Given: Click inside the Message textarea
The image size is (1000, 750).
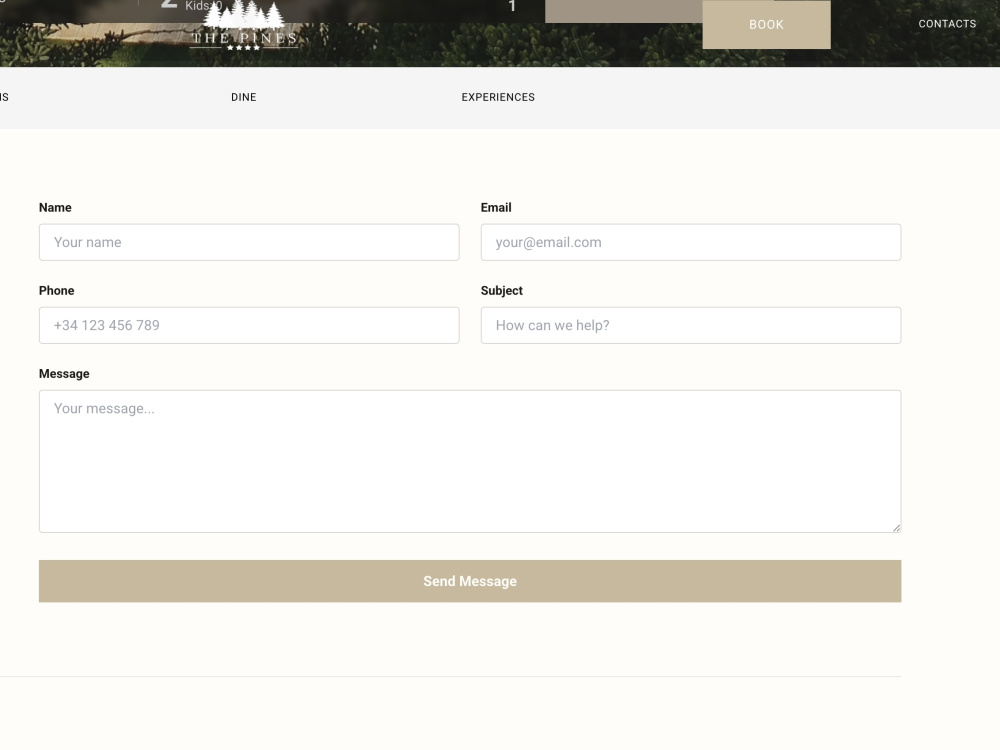Looking at the screenshot, I should pyautogui.click(x=470, y=461).
